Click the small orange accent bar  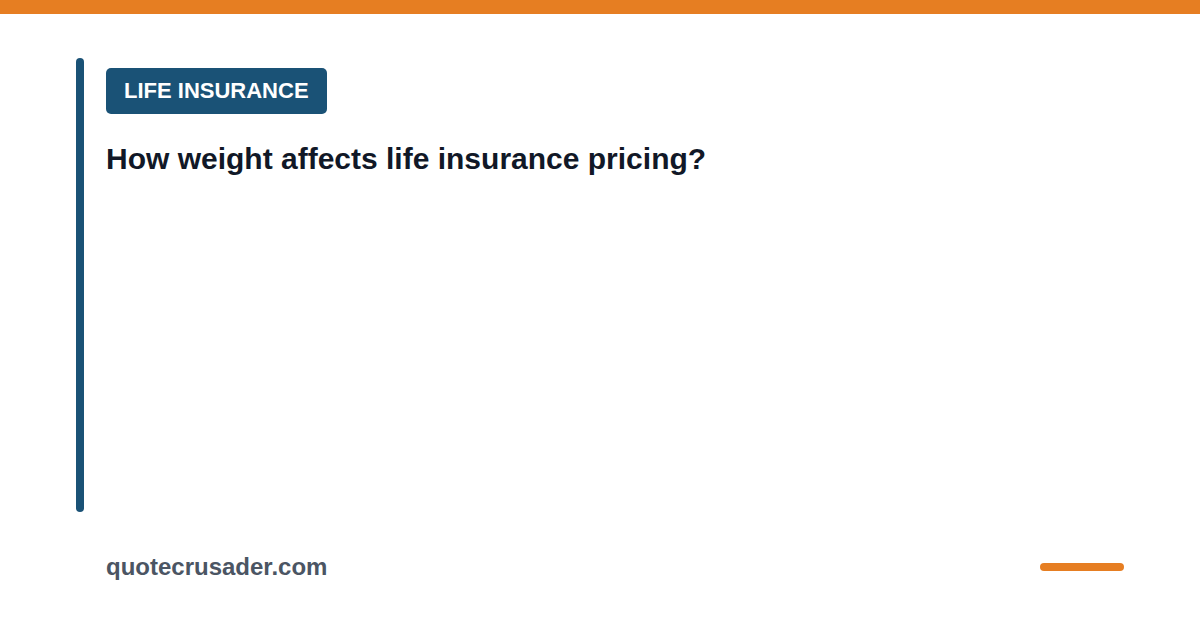pos(1082,567)
